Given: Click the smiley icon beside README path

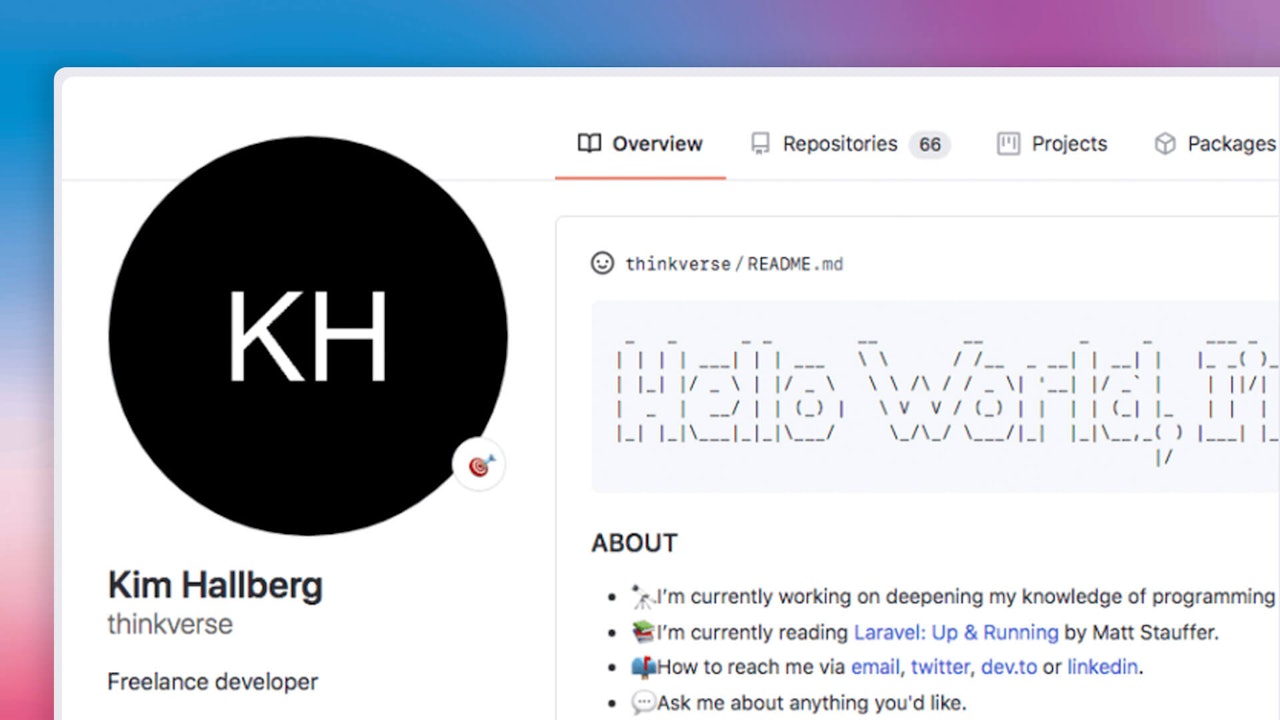Looking at the screenshot, I should [602, 263].
